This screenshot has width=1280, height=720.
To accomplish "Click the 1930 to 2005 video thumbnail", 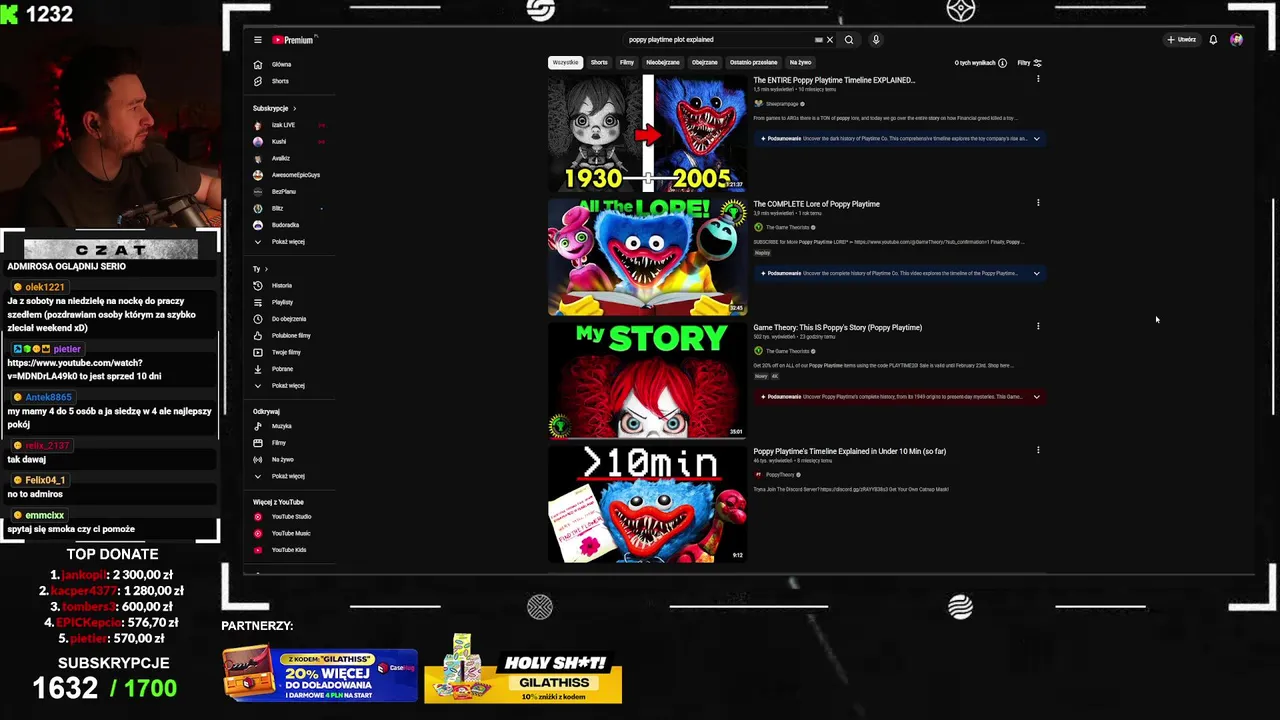I will click(x=647, y=133).
